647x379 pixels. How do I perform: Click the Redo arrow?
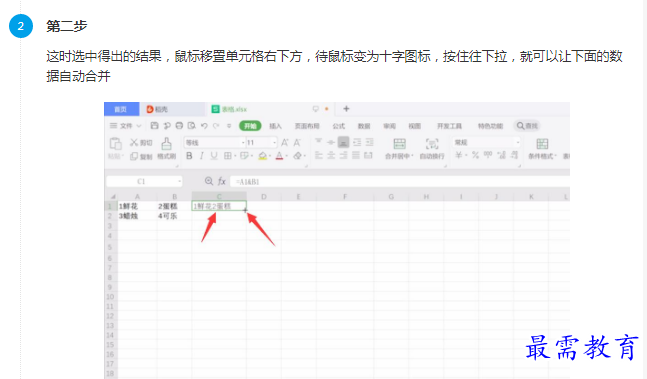216,125
